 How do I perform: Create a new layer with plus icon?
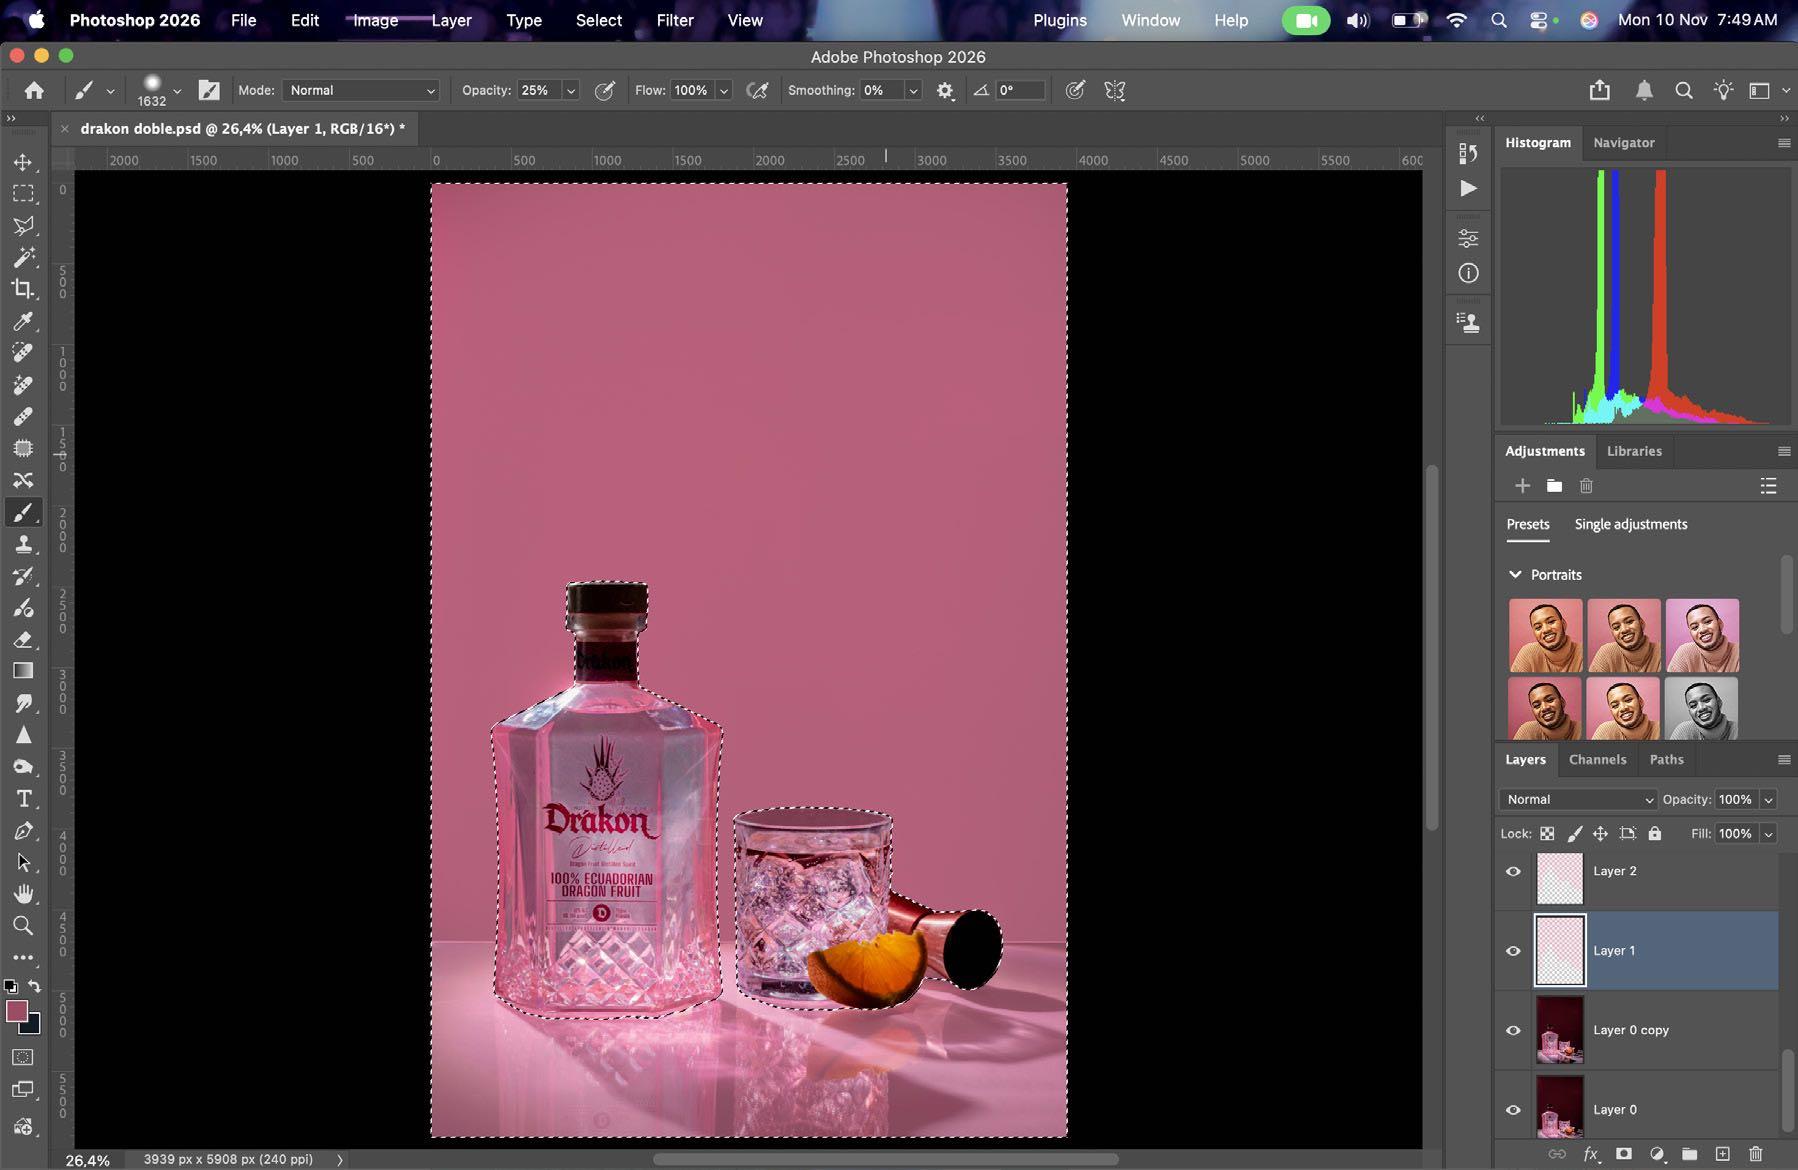1722,1154
